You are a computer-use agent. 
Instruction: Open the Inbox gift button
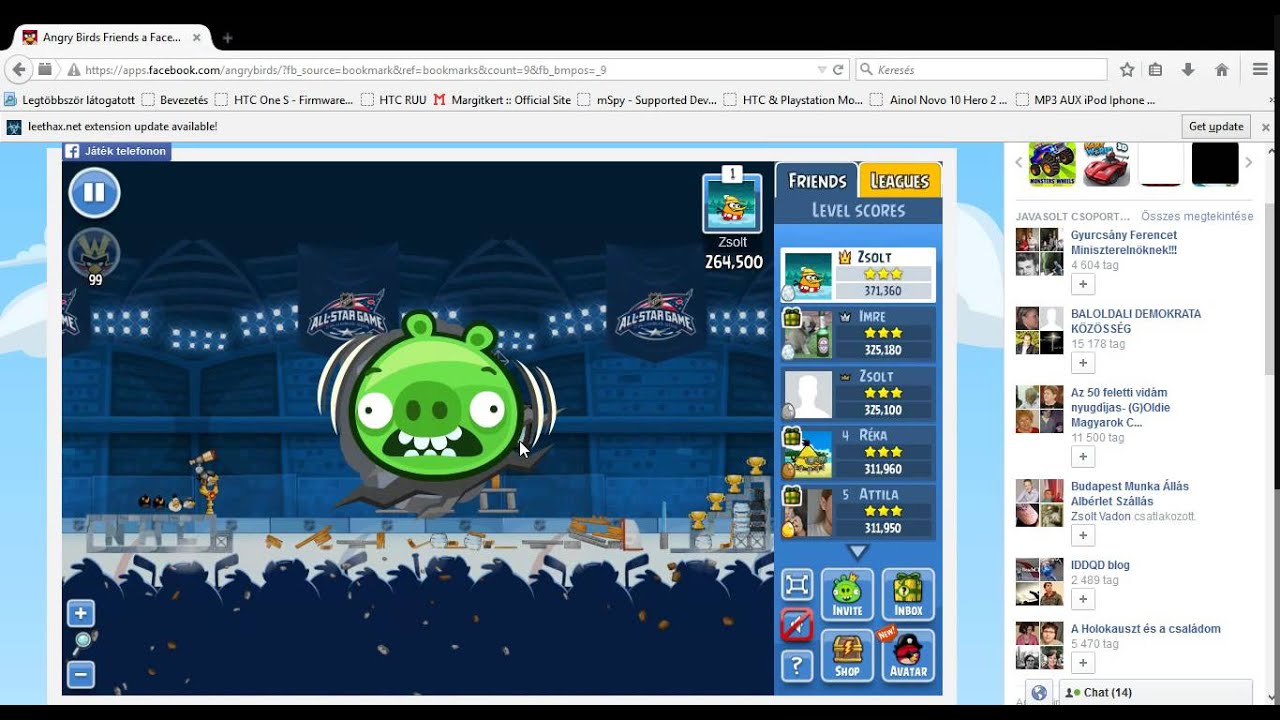[908, 595]
